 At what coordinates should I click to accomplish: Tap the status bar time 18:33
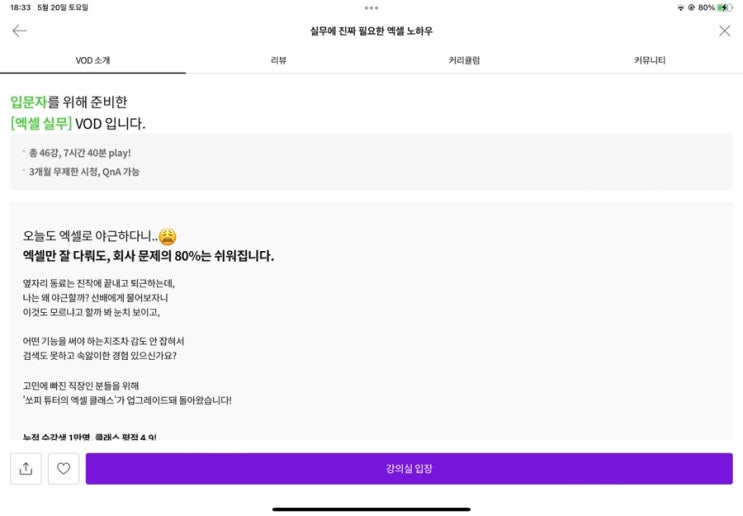tap(20, 7)
